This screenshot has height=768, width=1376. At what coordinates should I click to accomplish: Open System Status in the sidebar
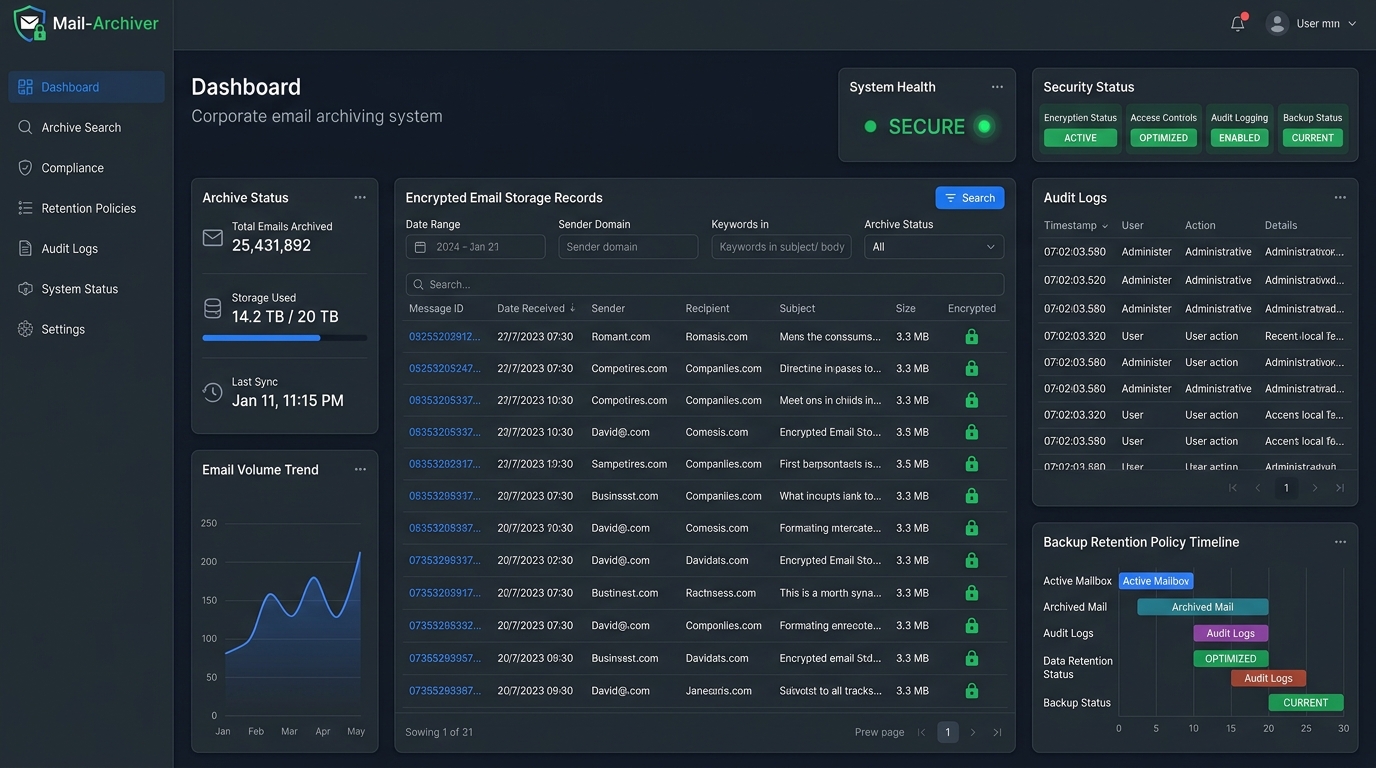point(86,289)
